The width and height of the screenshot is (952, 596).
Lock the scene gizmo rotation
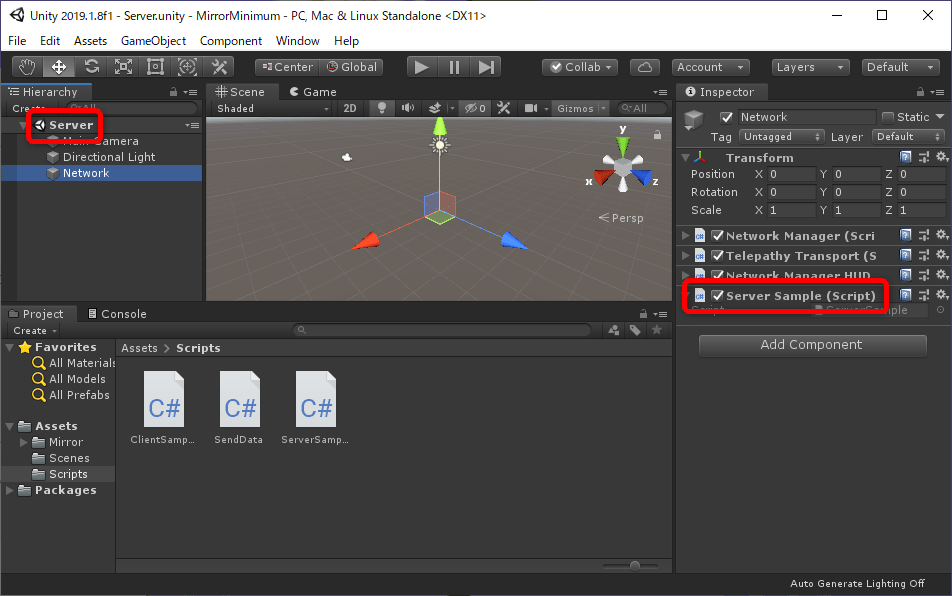point(657,135)
